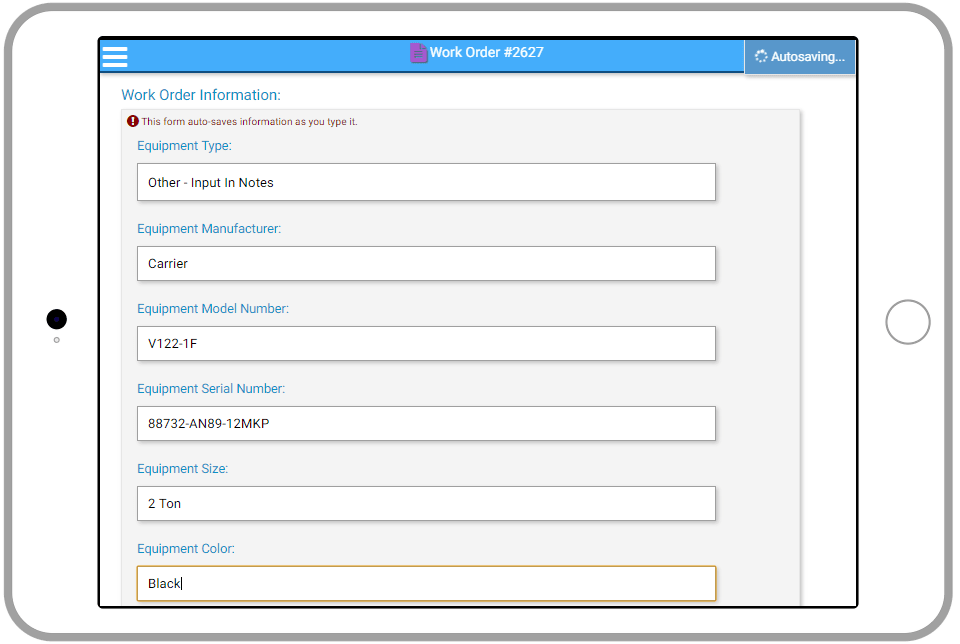
Task: Click the Equipment Manufacturer label
Action: [208, 228]
